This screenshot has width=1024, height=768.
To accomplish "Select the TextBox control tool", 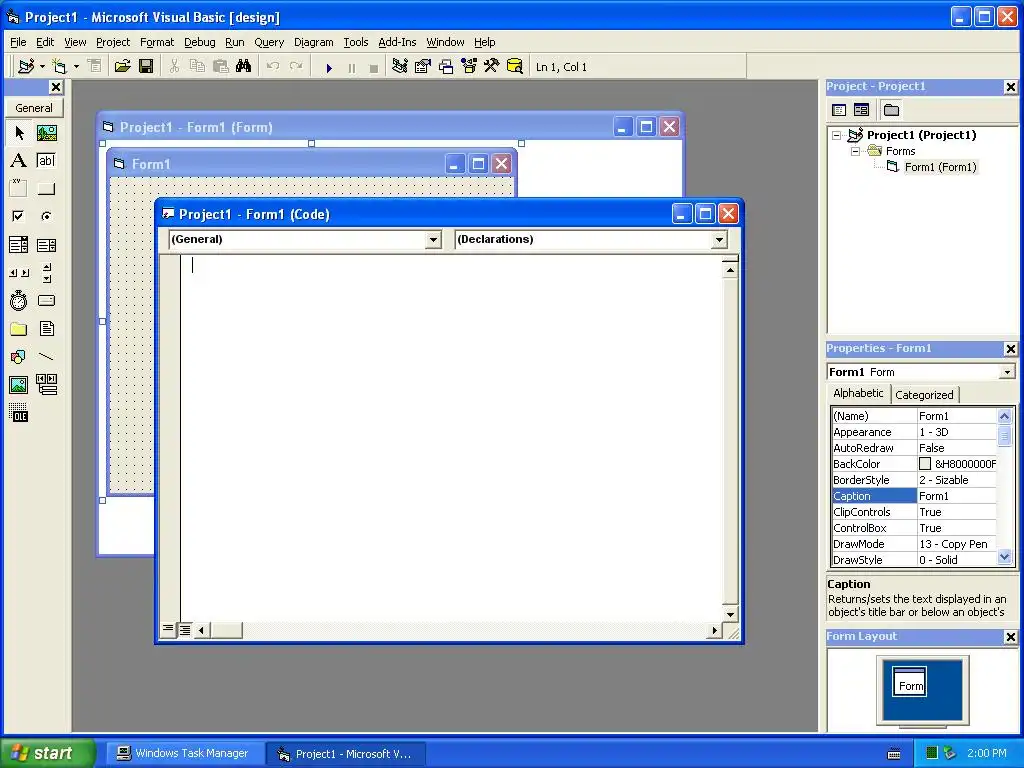I will [46, 161].
